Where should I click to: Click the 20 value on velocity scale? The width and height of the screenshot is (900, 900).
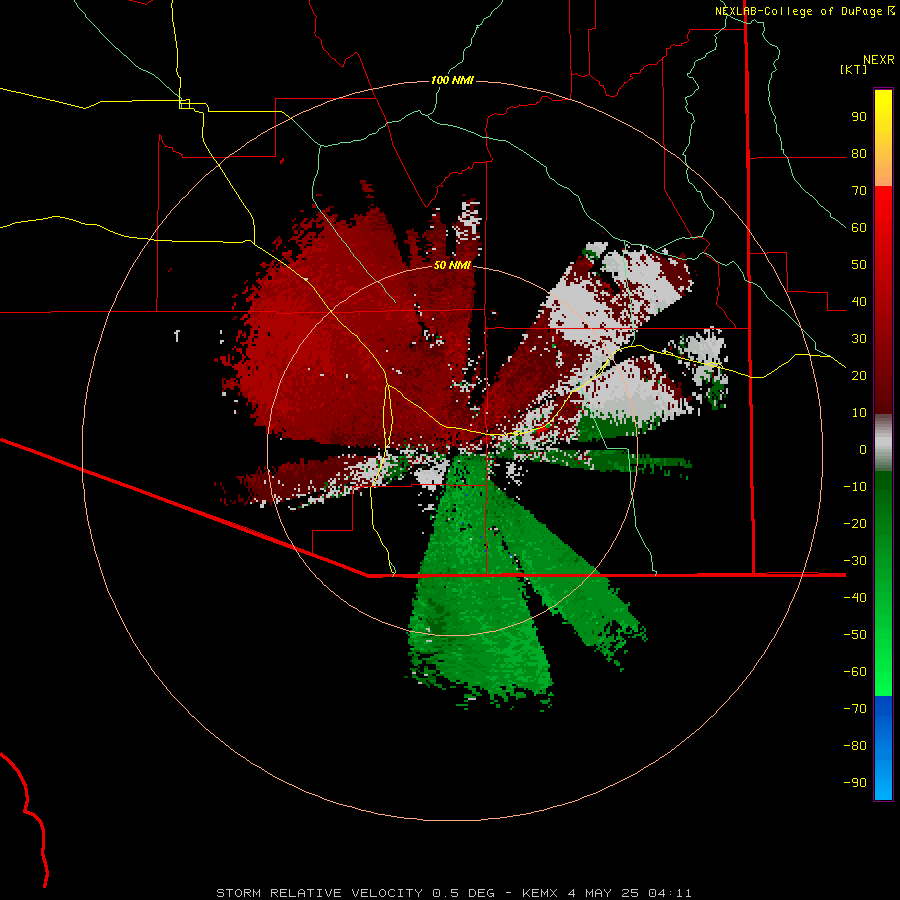coord(859,375)
